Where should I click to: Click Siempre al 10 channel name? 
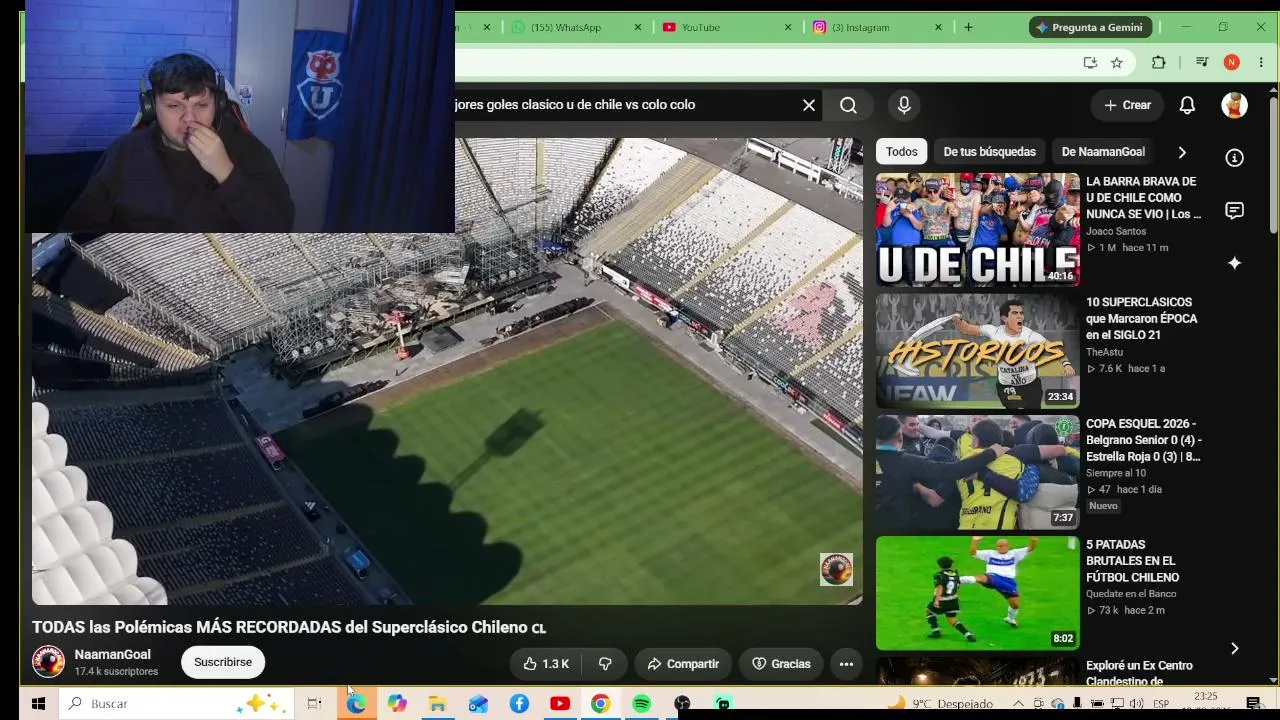coord(1116,473)
